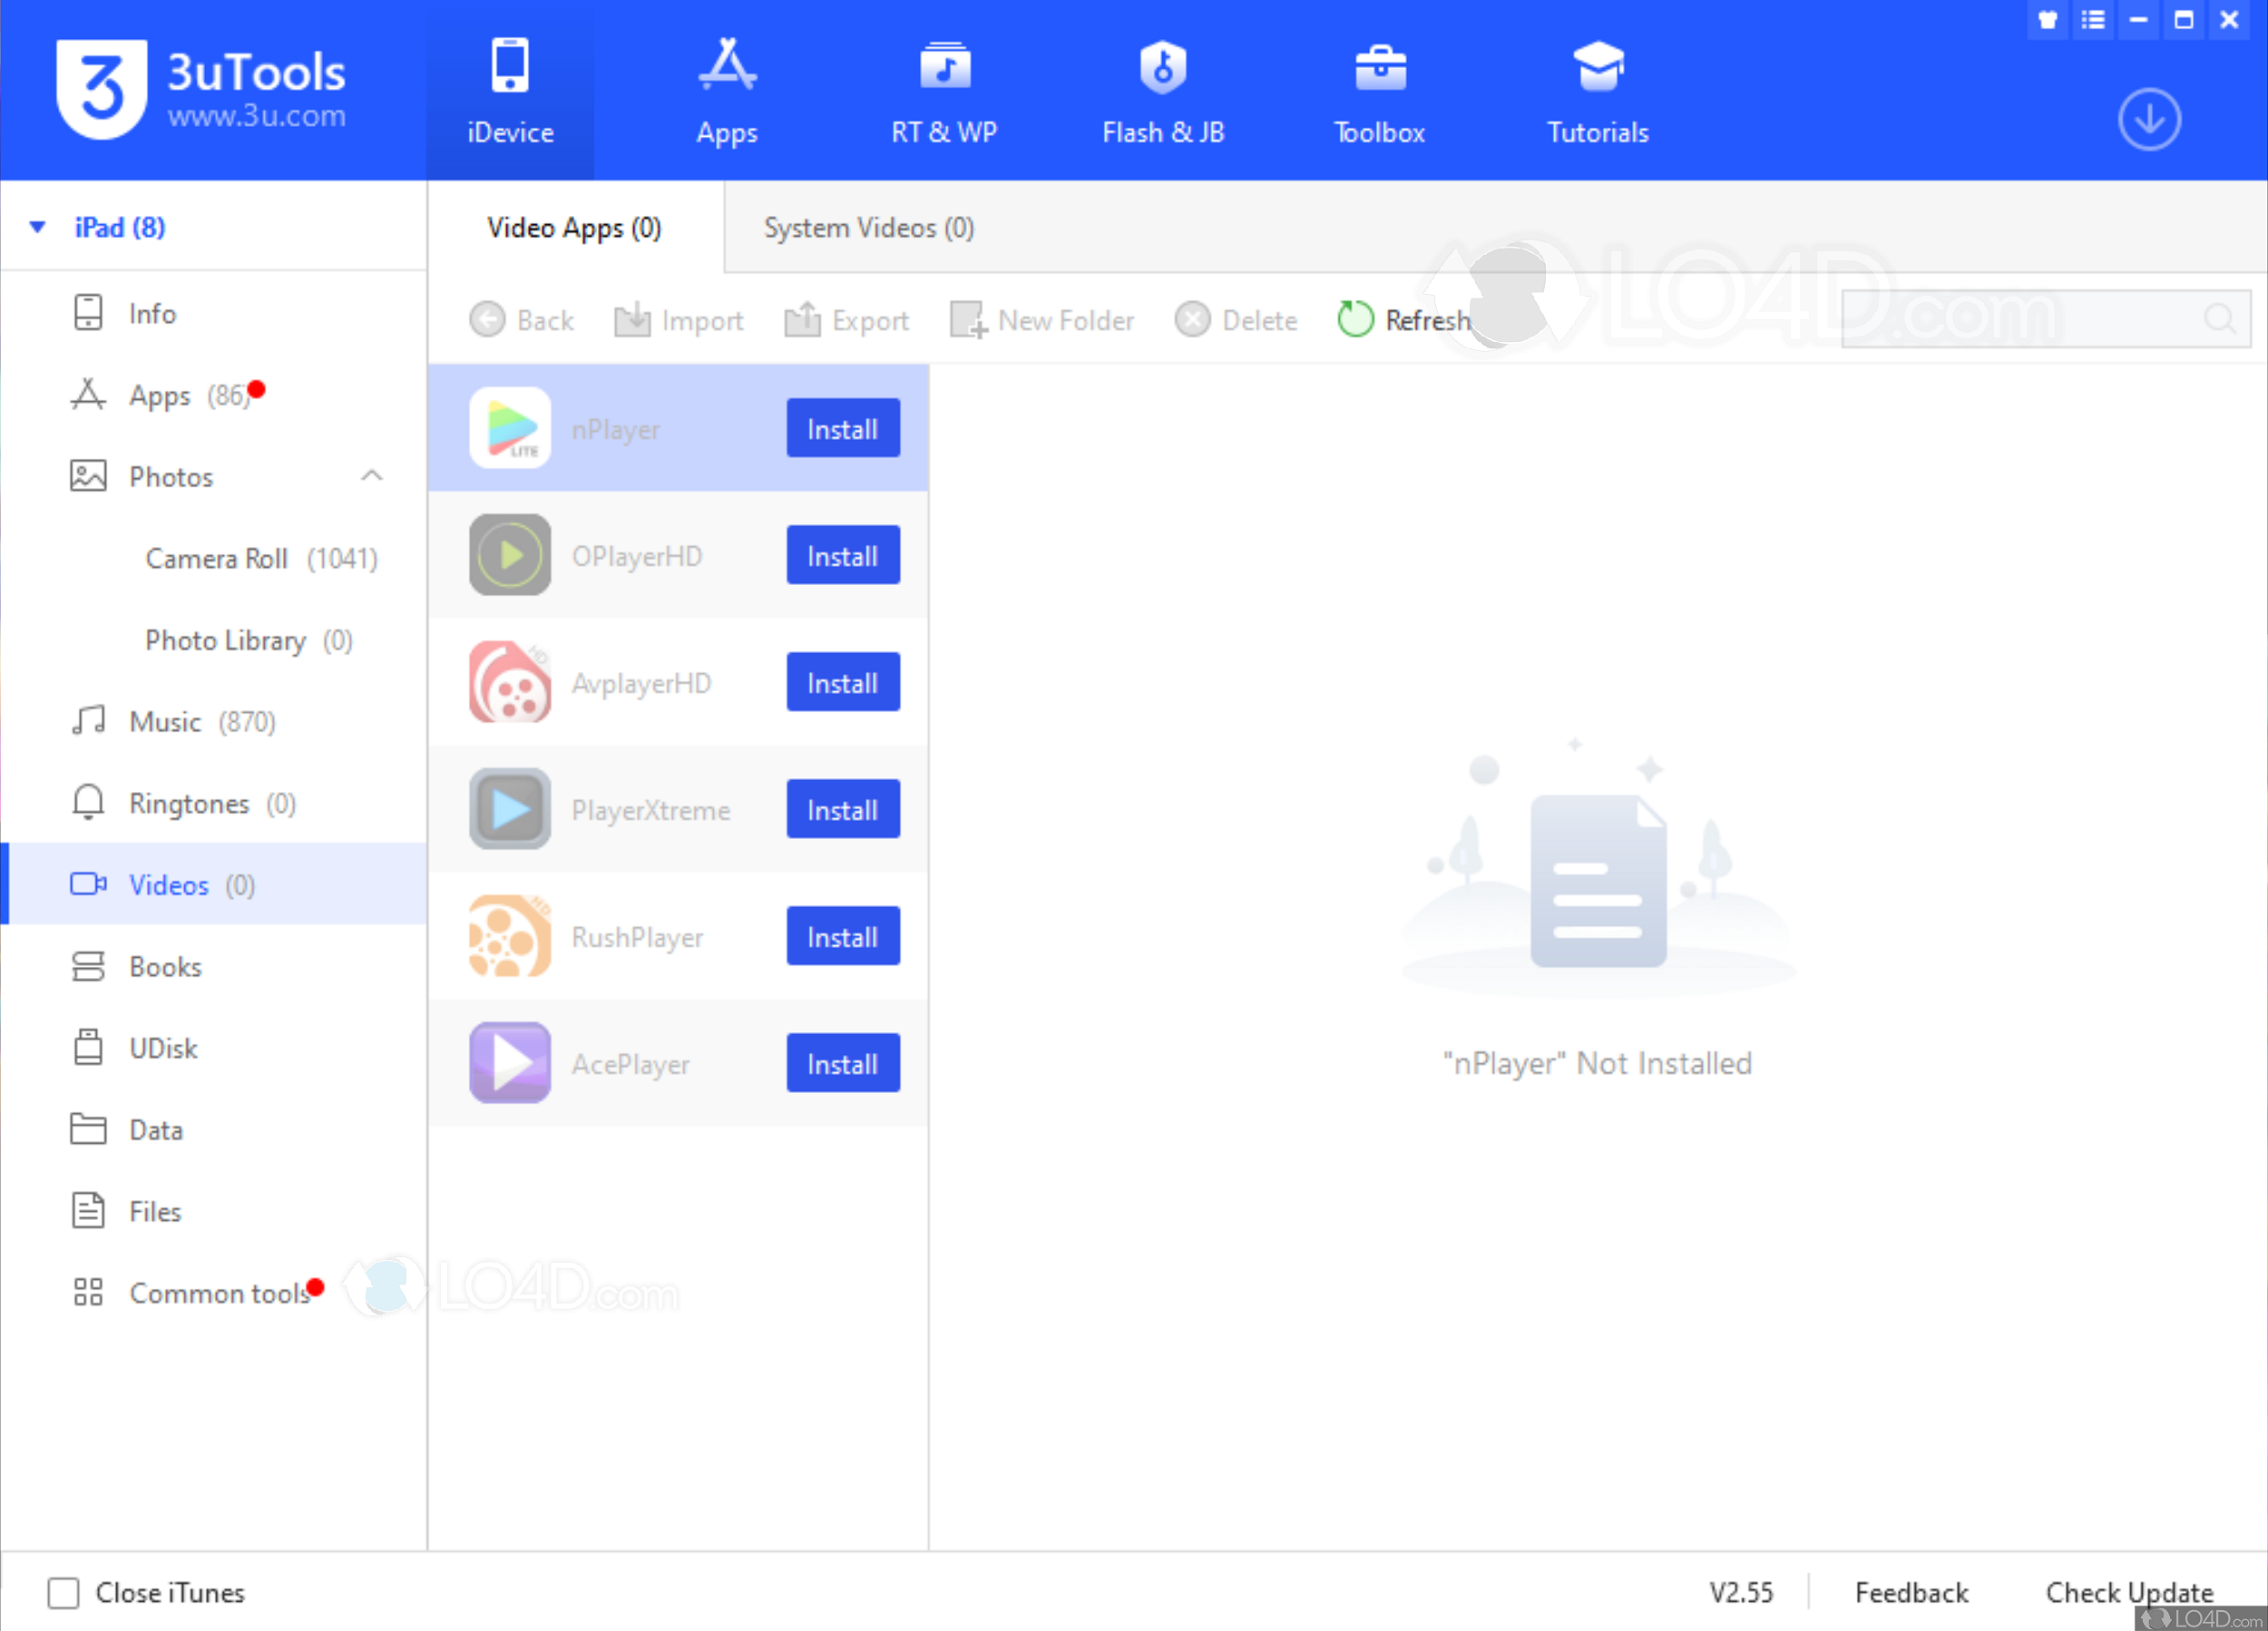
Task: Install the AvplayerHD app
Action: click(843, 683)
